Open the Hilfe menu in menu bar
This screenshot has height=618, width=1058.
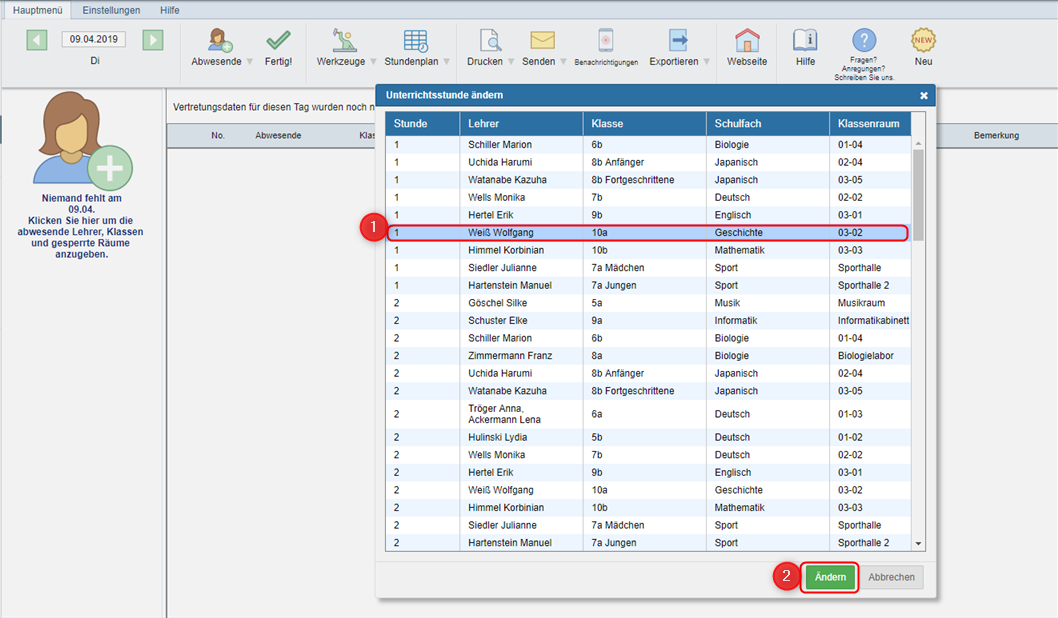[170, 10]
